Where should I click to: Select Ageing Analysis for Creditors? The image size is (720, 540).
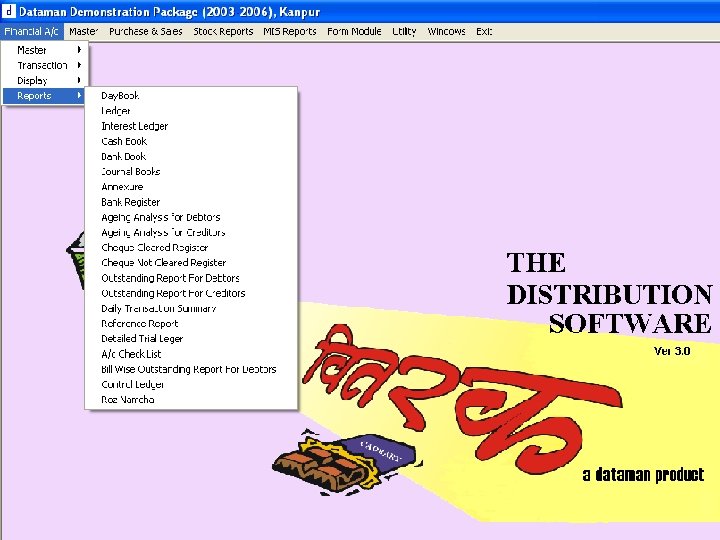[x=191, y=232]
